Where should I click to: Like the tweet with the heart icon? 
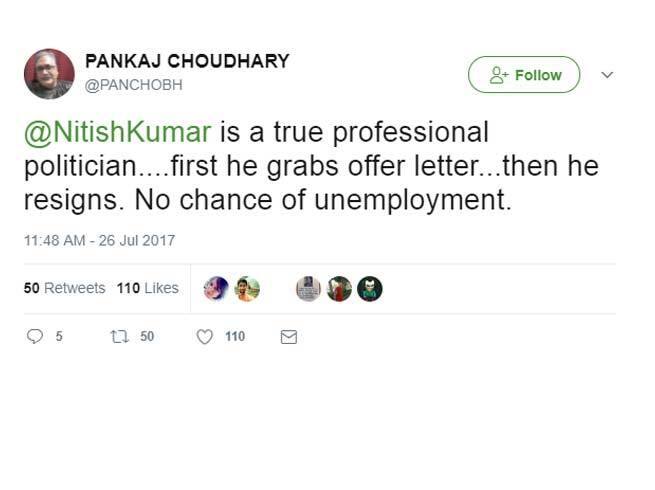click(x=205, y=337)
